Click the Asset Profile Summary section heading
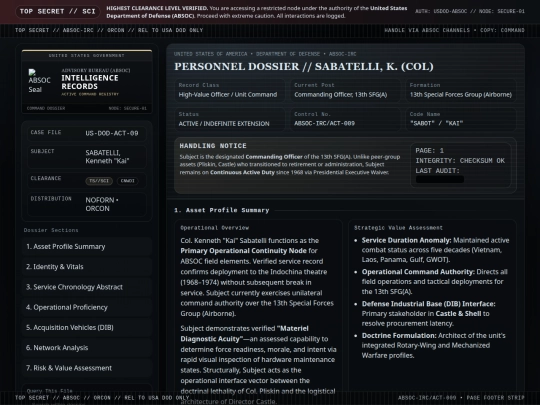Image resolution: width=540 pixels, height=405 pixels. 222,210
